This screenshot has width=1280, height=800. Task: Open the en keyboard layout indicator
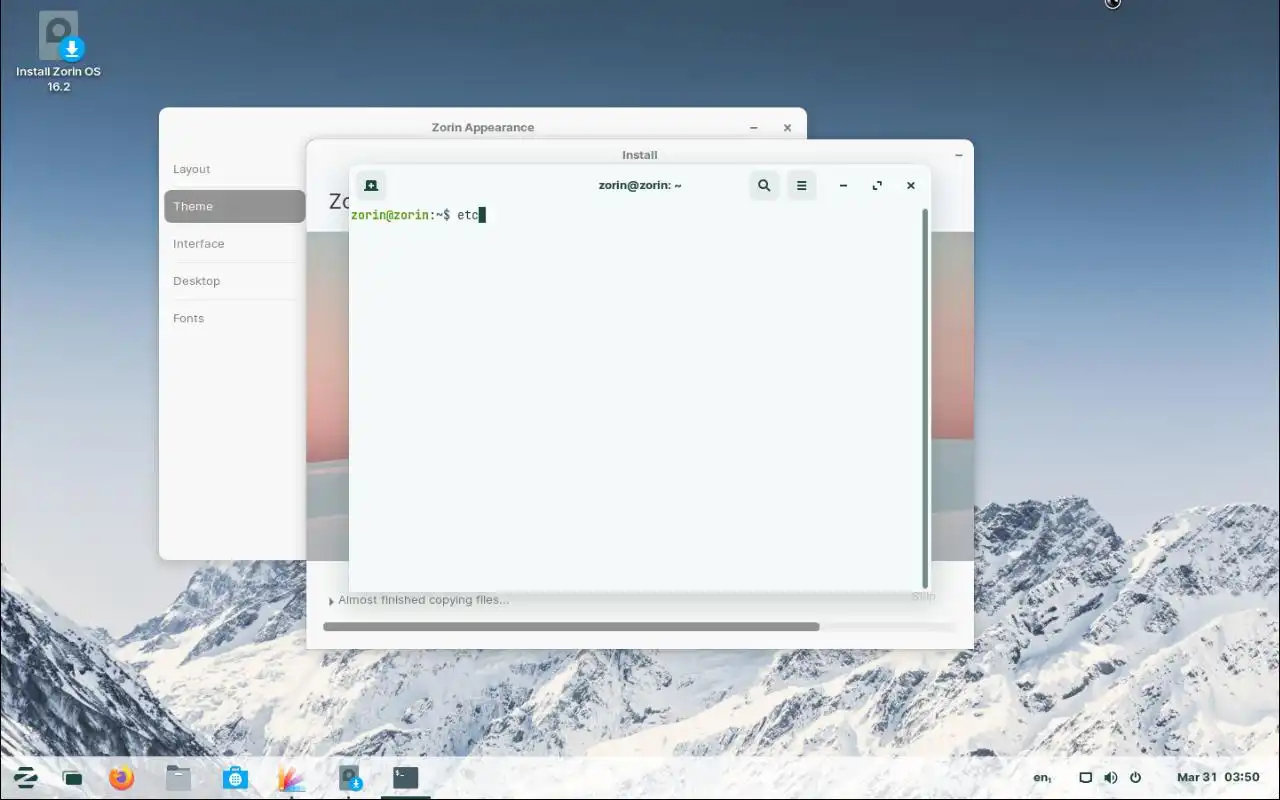(1042, 777)
